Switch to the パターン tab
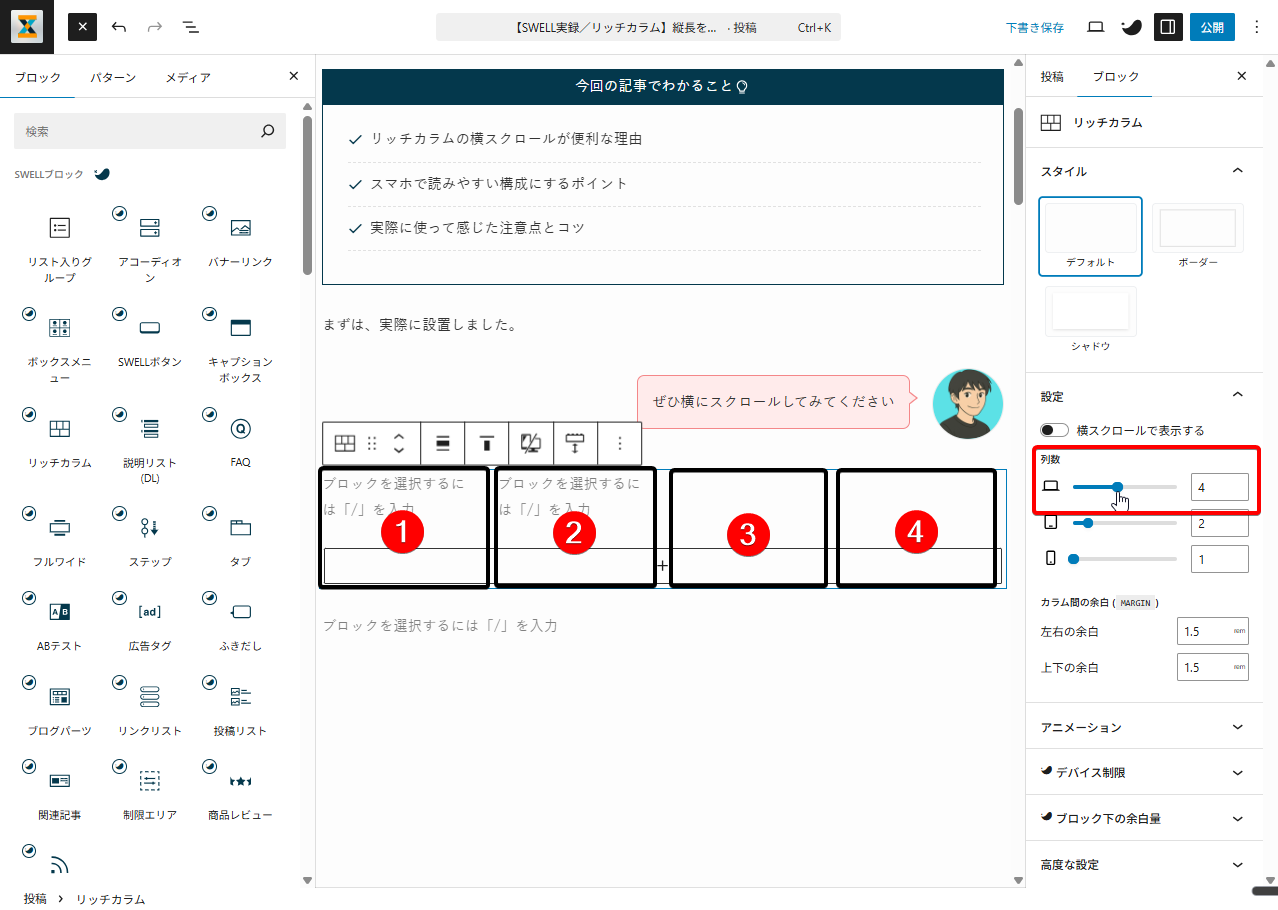Image resolution: width=1278 pixels, height=910 pixels. (112, 77)
